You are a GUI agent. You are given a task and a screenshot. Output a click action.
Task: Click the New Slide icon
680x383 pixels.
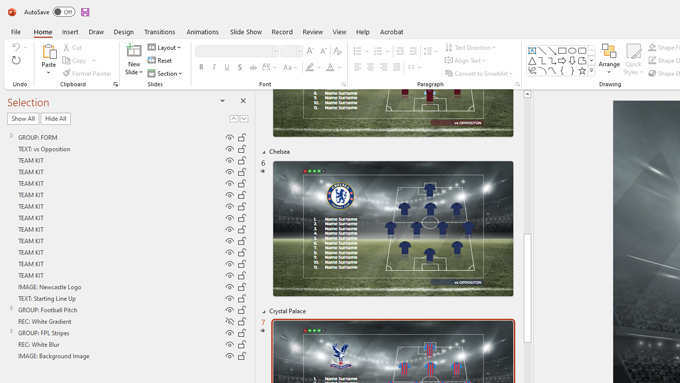click(x=134, y=51)
